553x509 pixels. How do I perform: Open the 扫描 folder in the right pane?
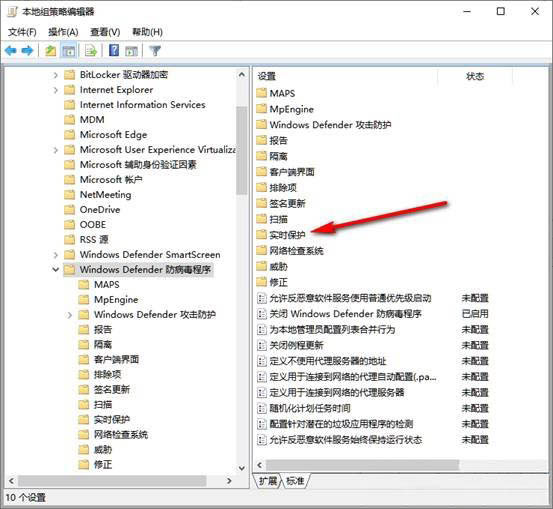pos(278,219)
